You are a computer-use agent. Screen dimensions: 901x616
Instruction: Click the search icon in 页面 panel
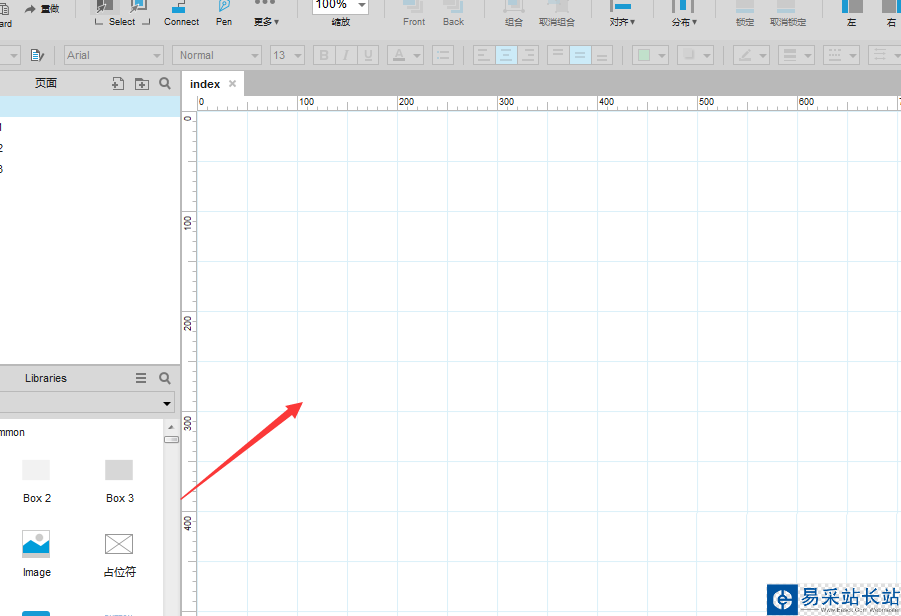pyautogui.click(x=165, y=84)
